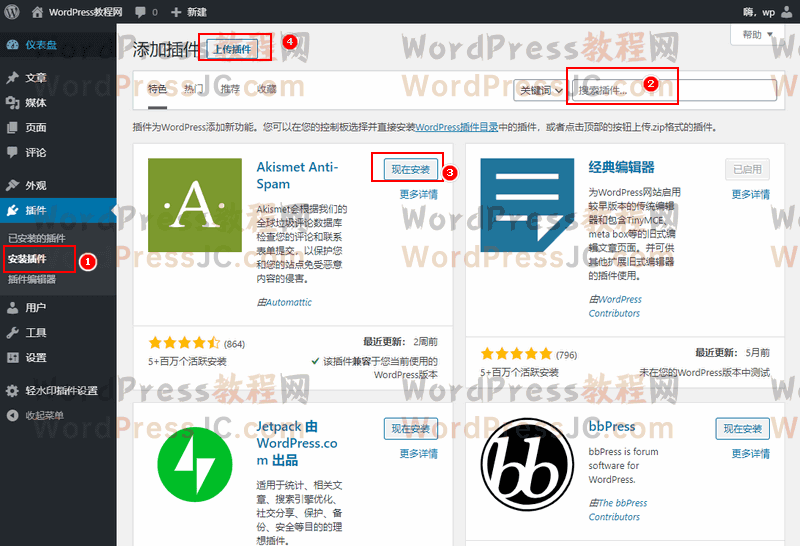Screen dimensions: 800x546
Task: Select the 热门 tab
Action: click(x=194, y=89)
